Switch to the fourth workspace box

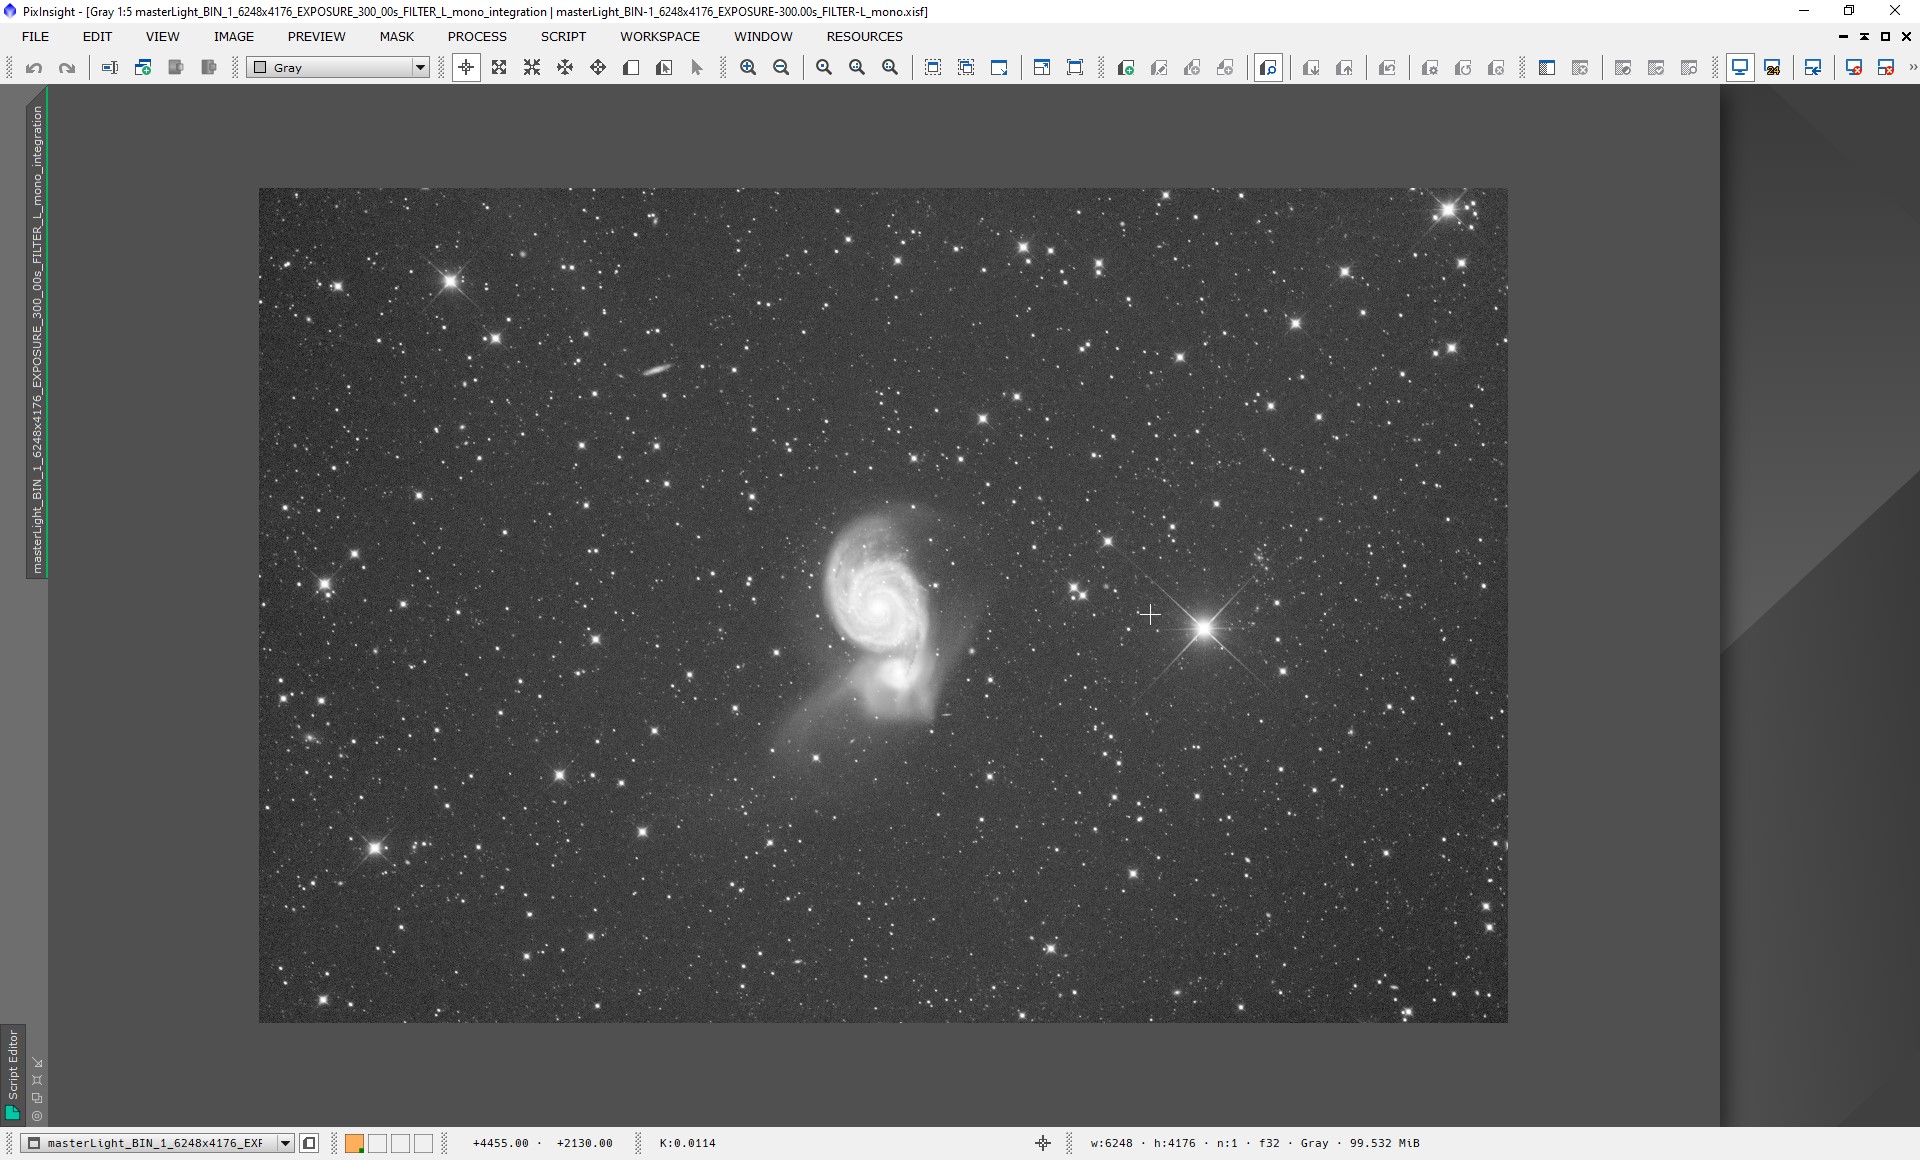coord(423,1143)
